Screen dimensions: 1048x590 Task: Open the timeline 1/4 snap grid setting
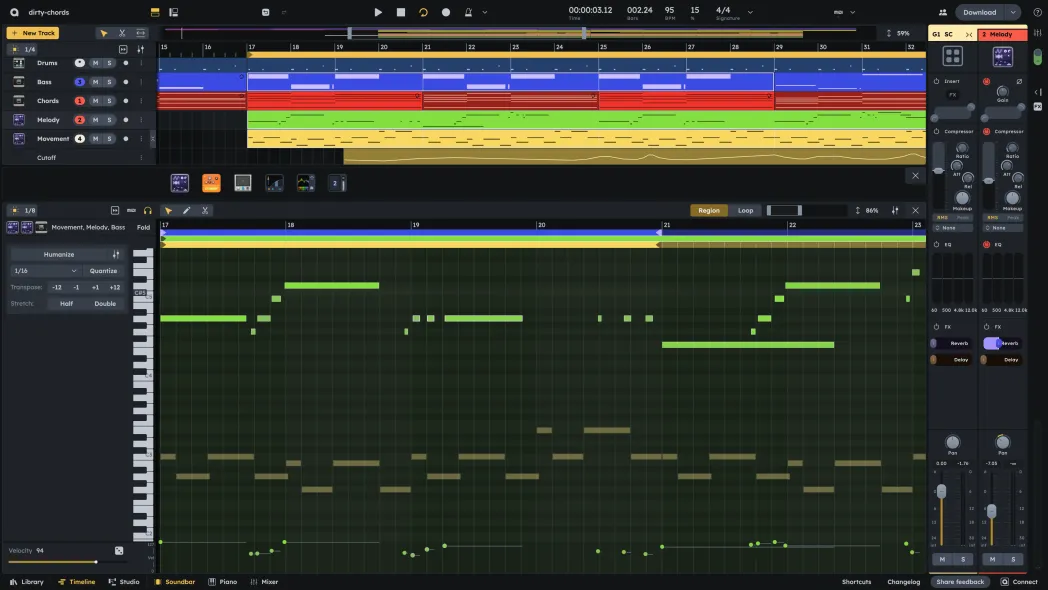[x=23, y=49]
